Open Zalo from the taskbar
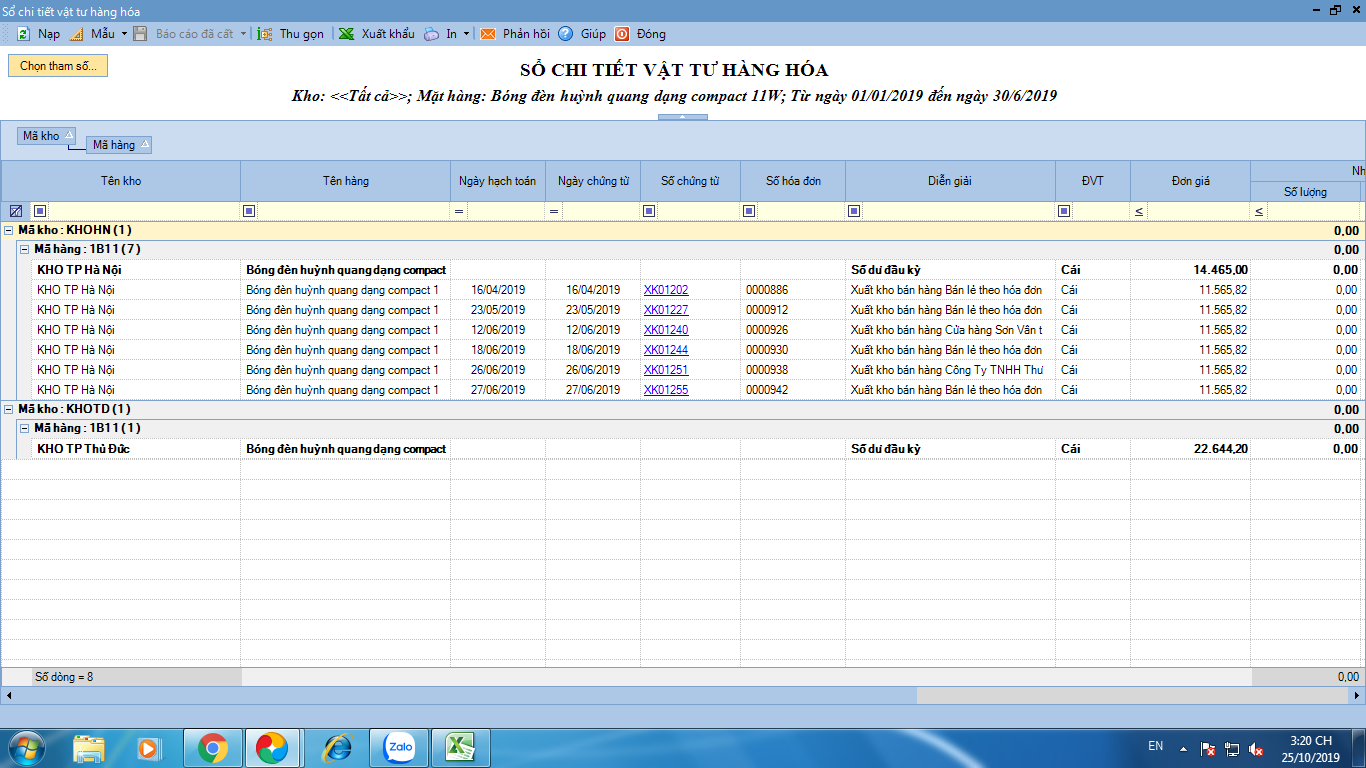Viewport: 1366px width, 768px height. click(400, 747)
